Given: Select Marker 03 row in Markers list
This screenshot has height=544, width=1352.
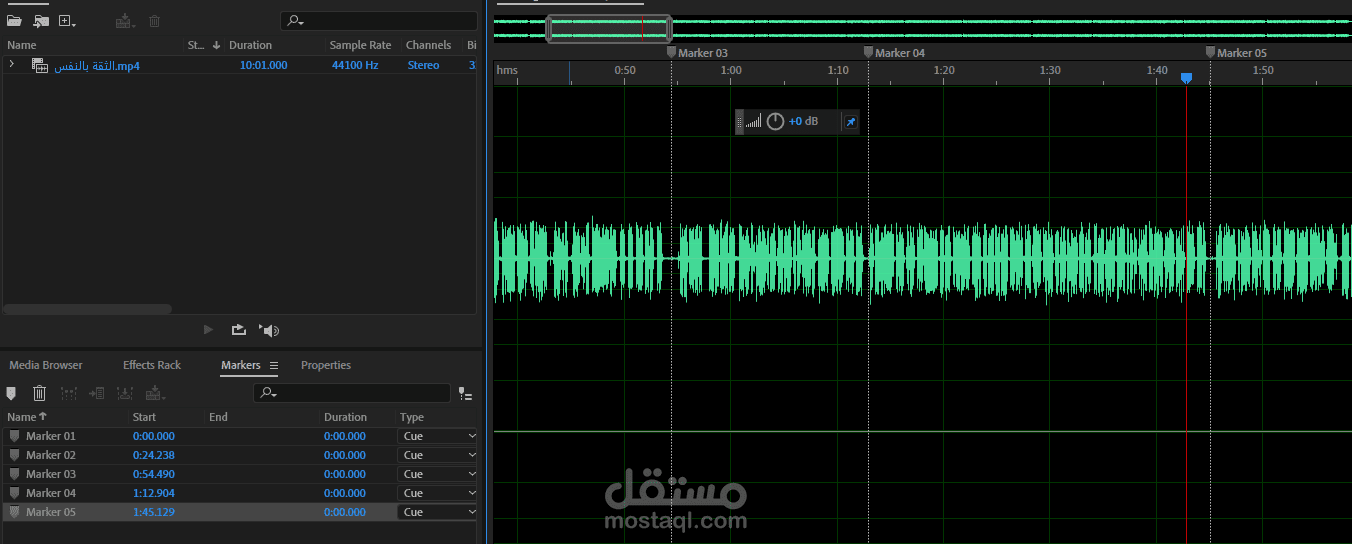Looking at the screenshot, I should coord(241,474).
